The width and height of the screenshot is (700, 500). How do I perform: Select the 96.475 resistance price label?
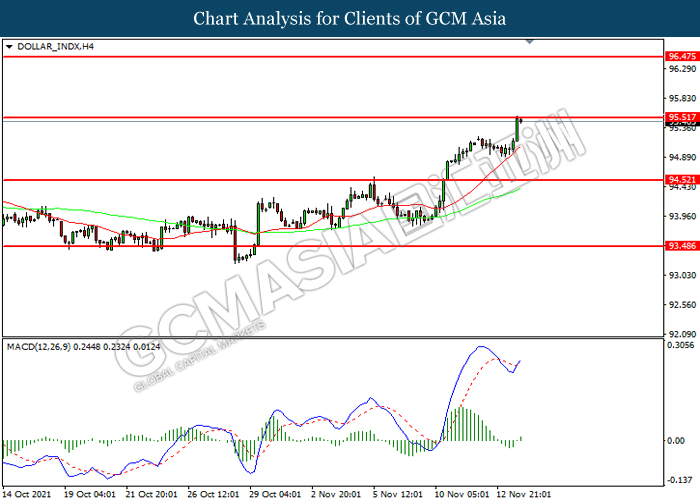click(x=682, y=56)
